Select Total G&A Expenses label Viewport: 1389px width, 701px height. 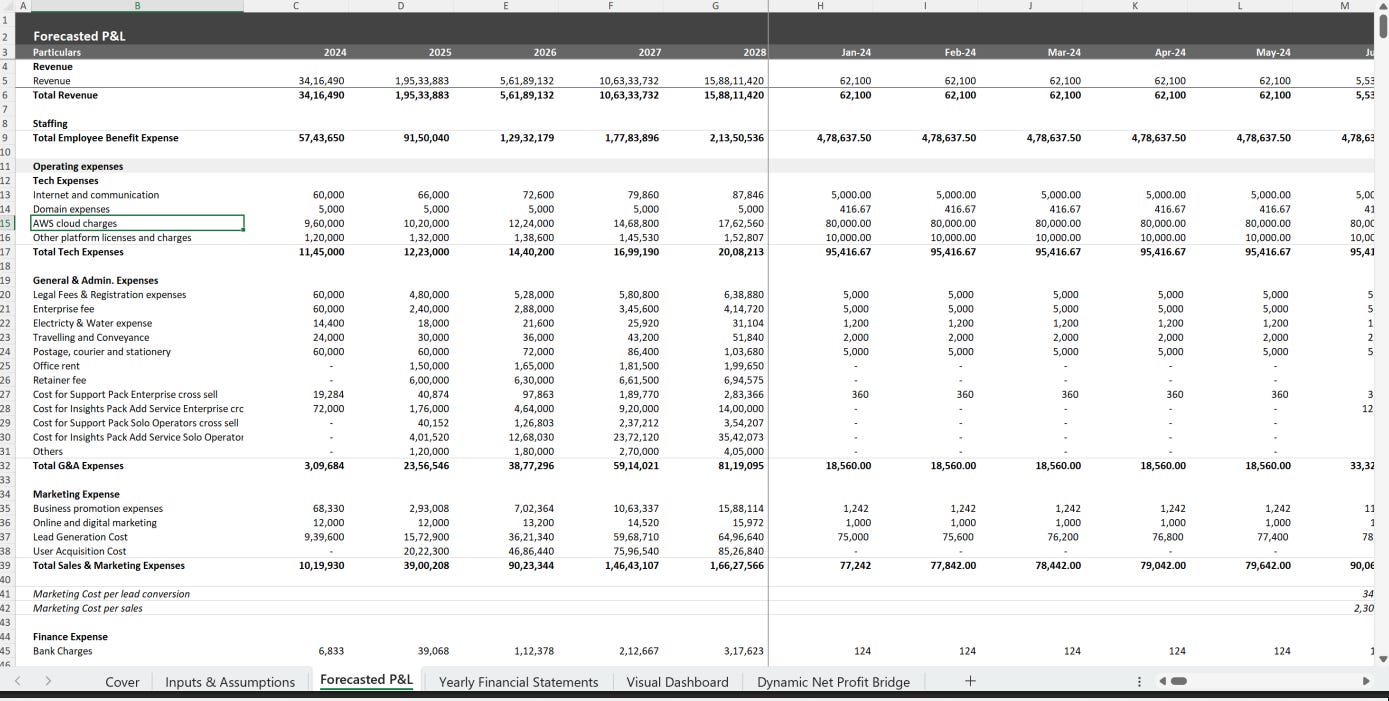78,465
